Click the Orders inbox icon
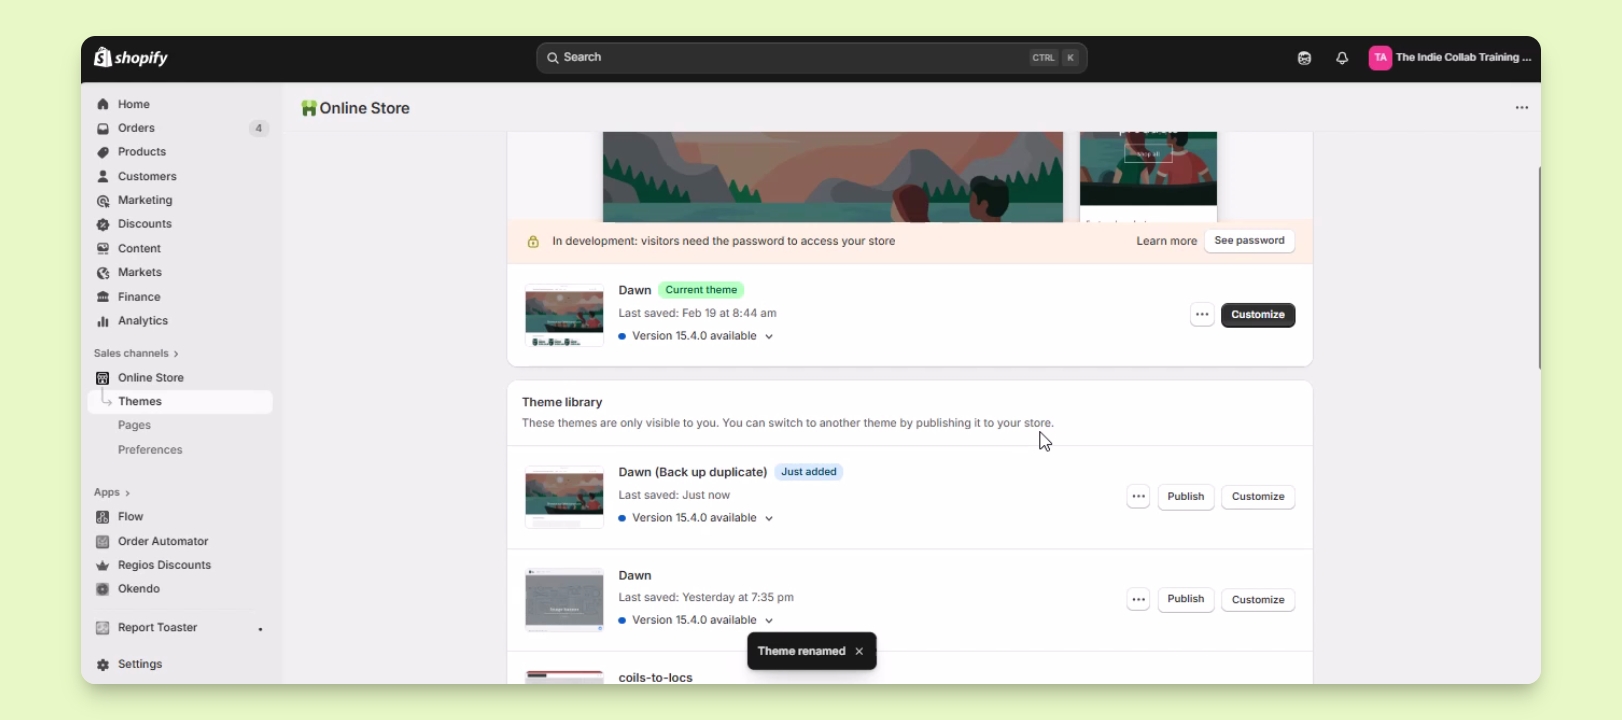 pyautogui.click(x=103, y=128)
